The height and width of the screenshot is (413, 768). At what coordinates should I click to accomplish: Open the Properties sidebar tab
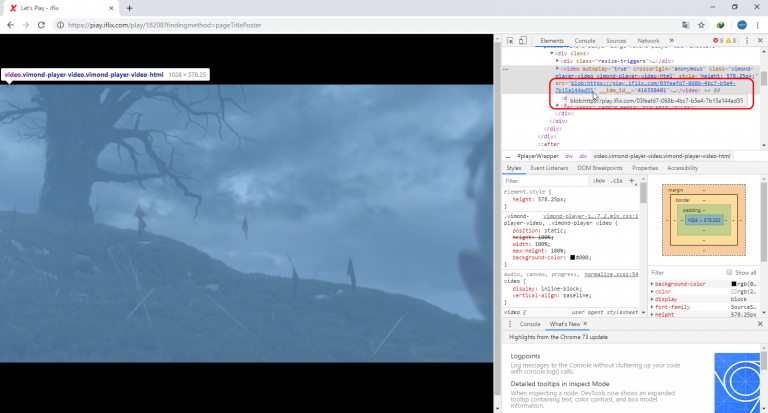645,168
